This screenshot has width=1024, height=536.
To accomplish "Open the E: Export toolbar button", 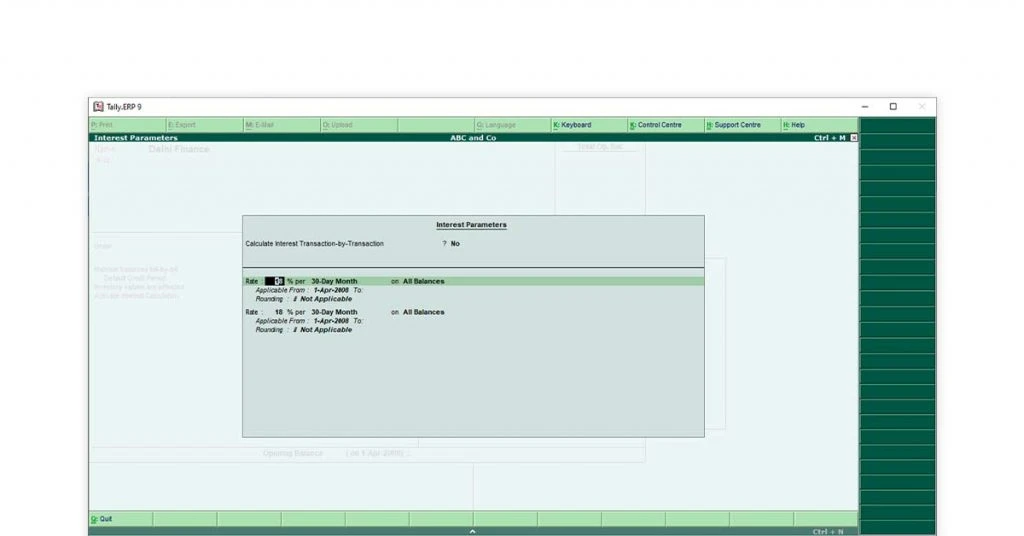I will coord(204,125).
